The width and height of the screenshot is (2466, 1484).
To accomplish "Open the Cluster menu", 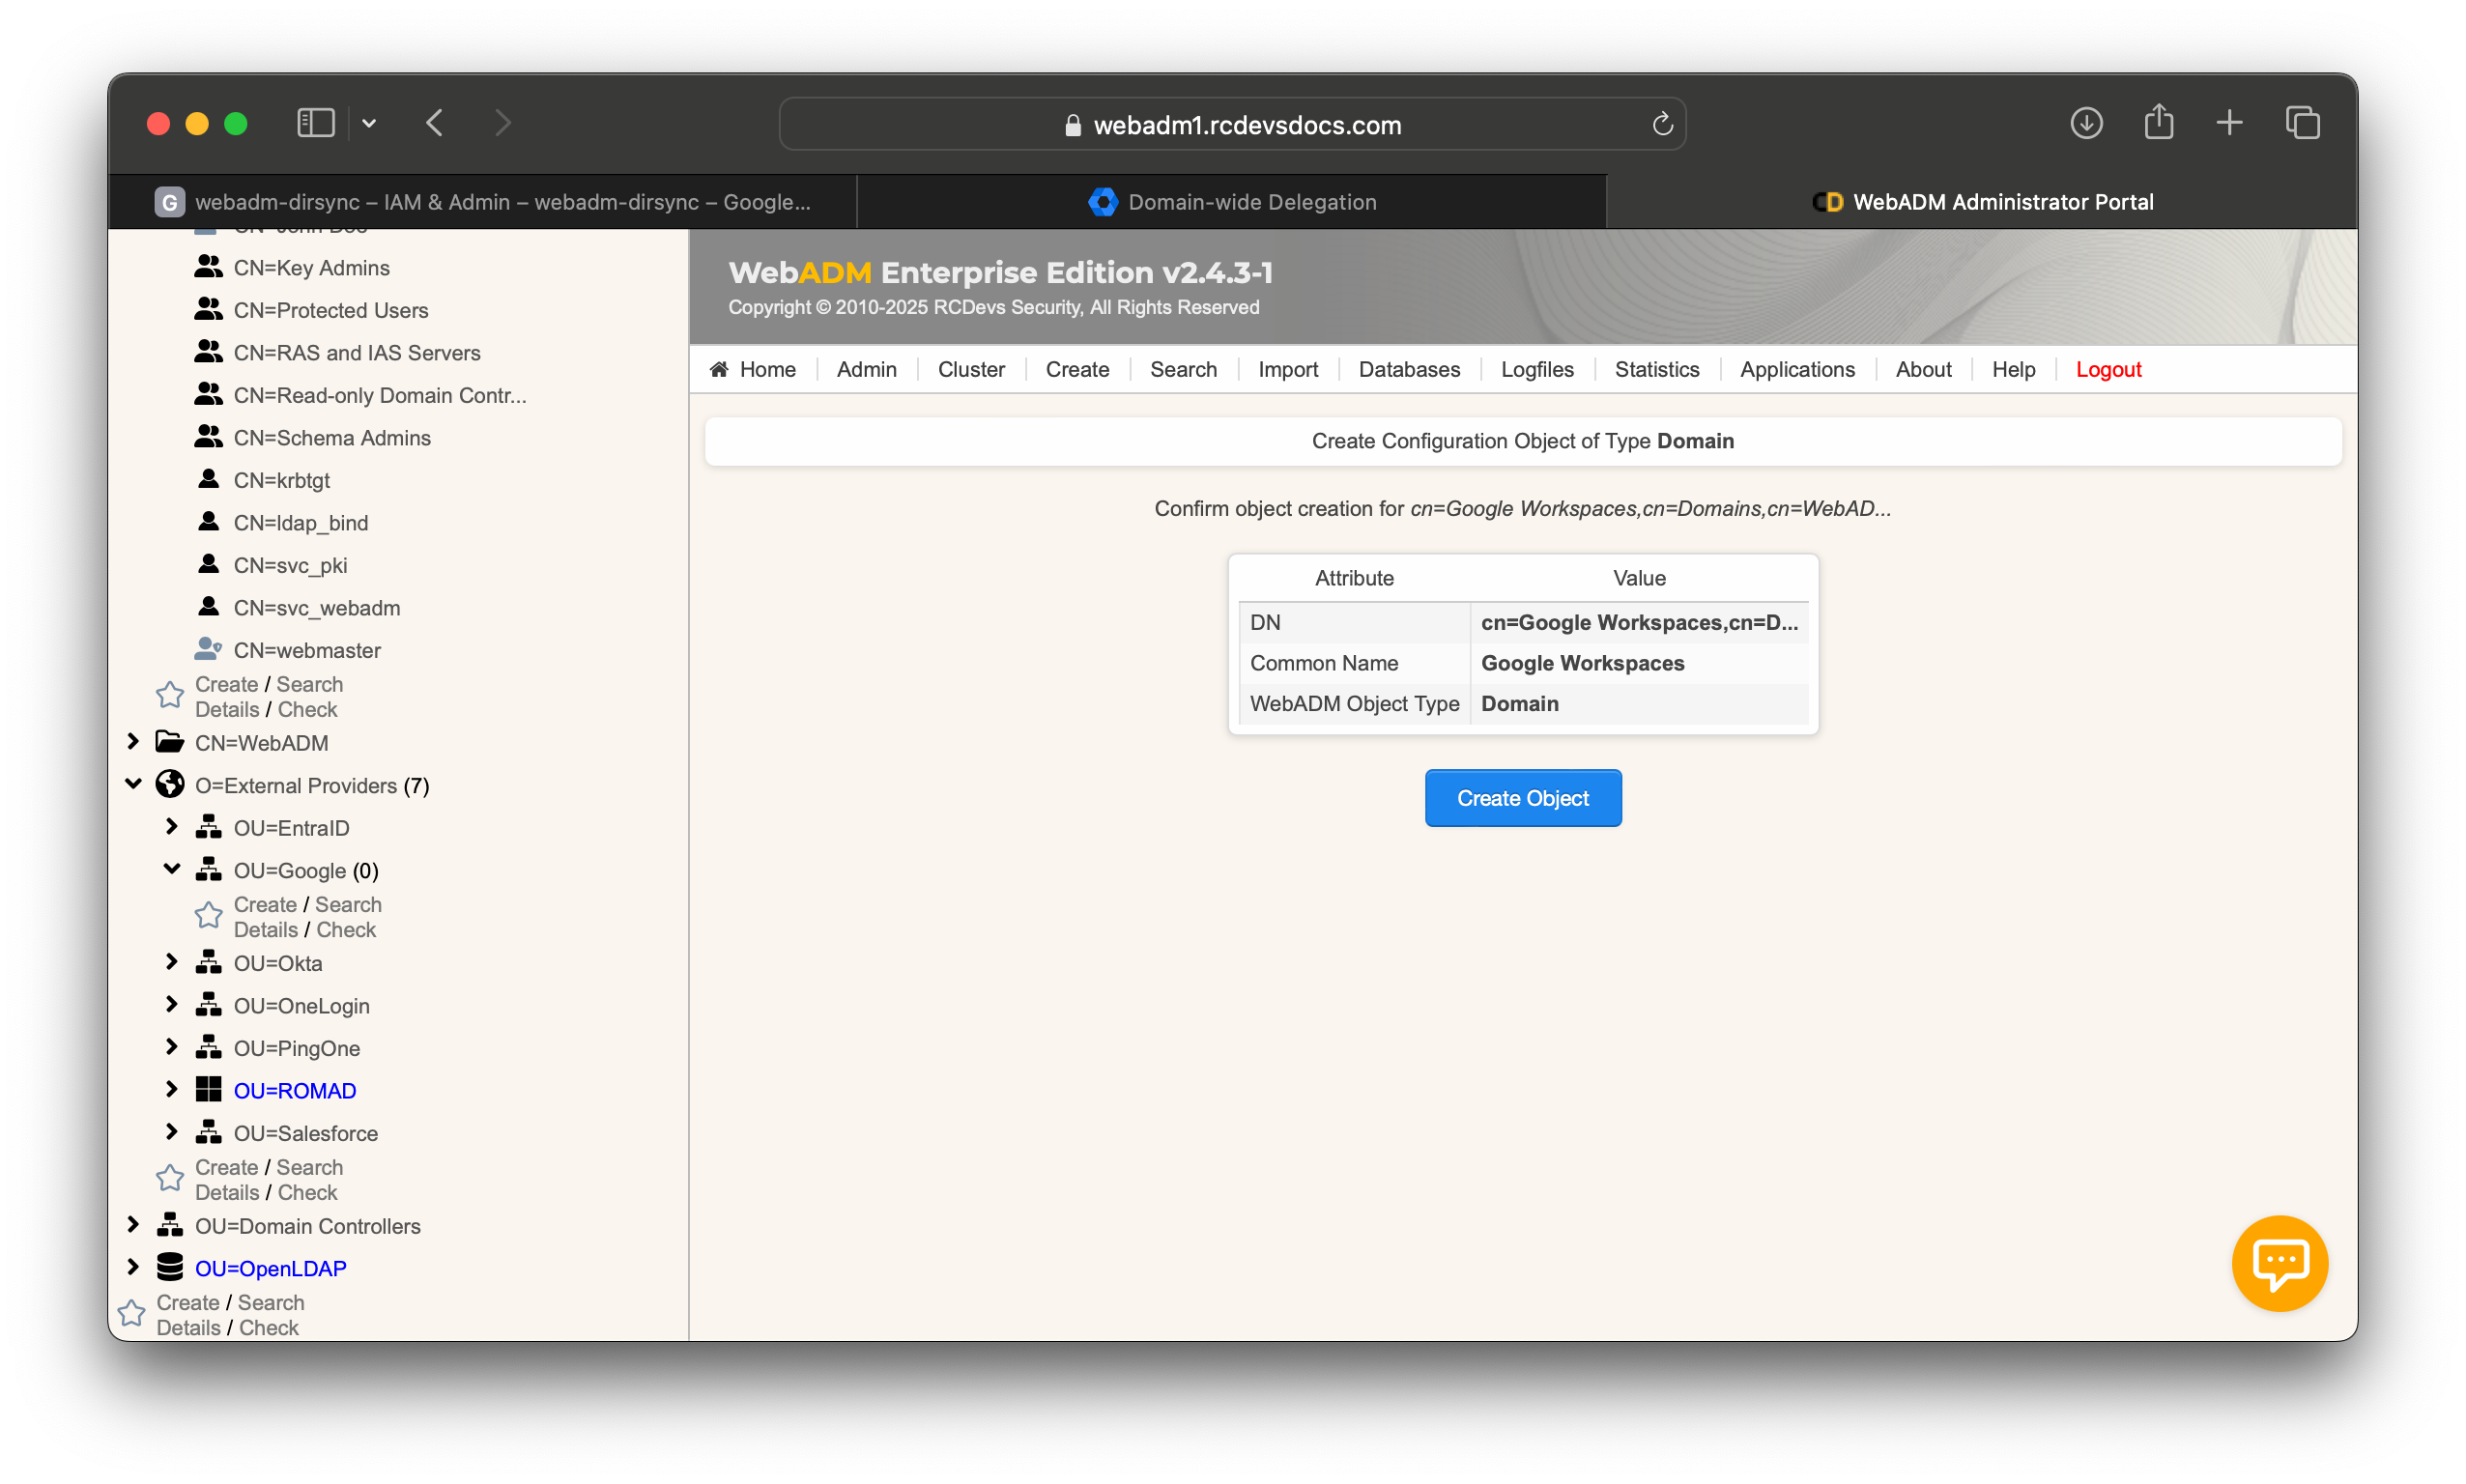I will [x=971, y=369].
